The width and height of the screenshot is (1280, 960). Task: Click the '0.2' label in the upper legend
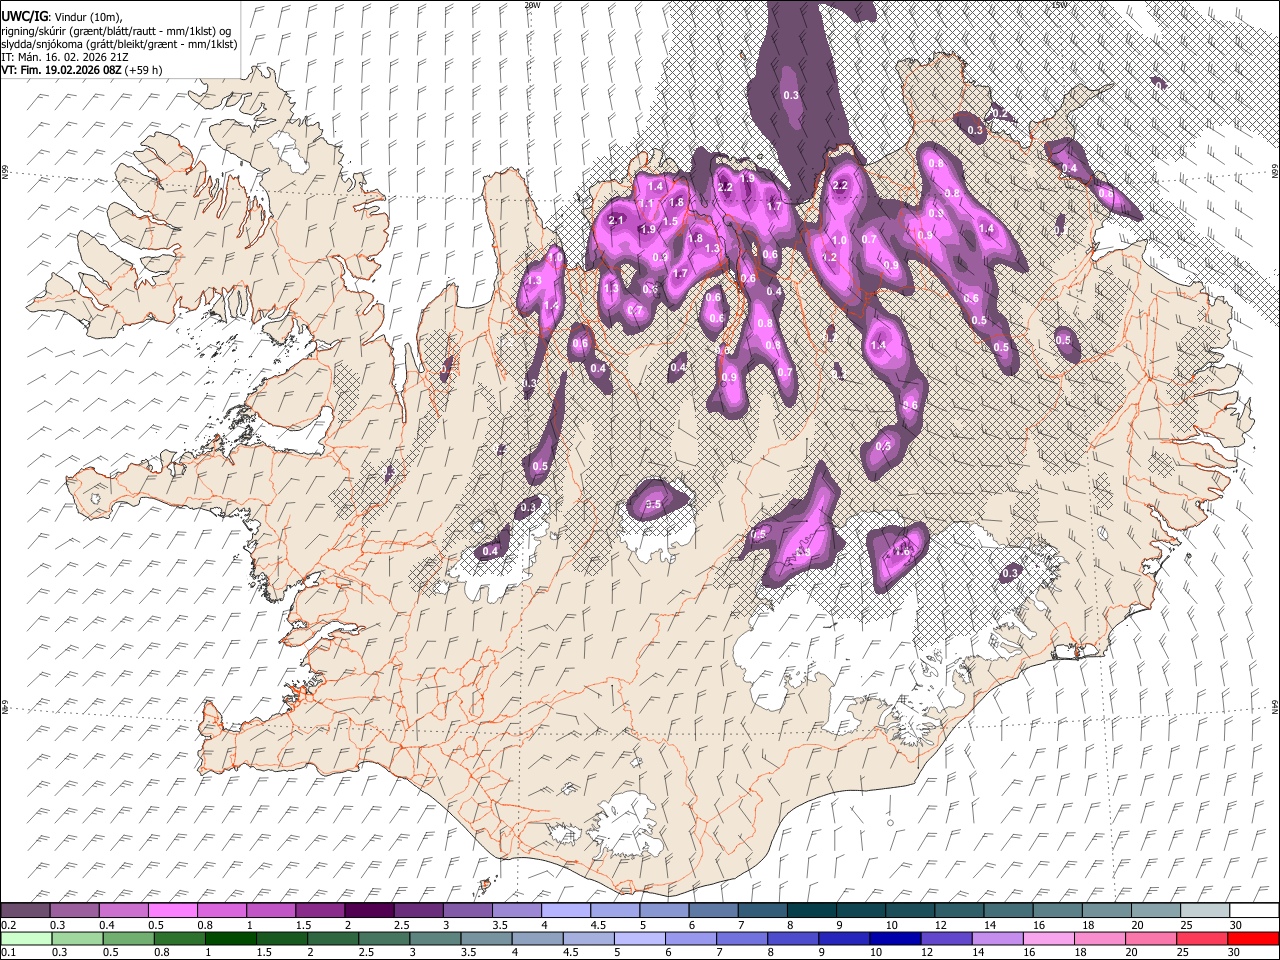pos(9,925)
